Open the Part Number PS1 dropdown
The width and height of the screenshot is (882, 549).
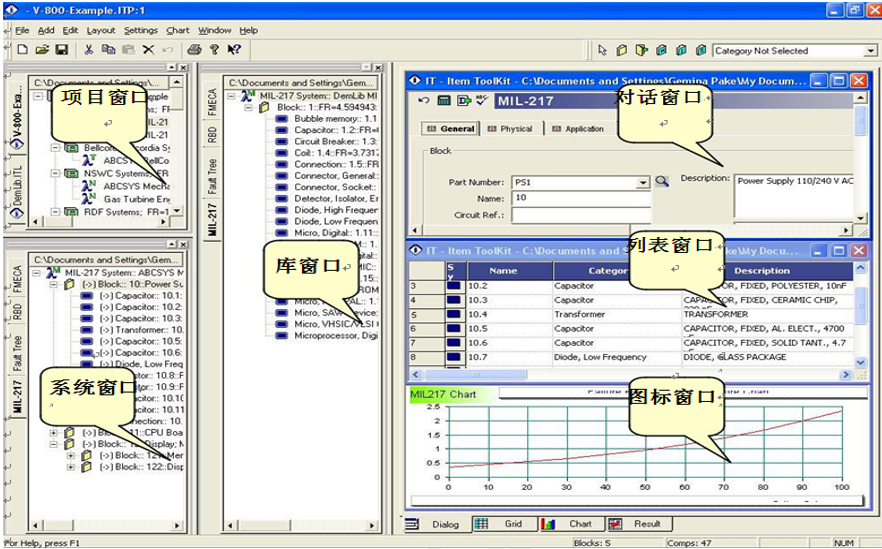coord(644,183)
